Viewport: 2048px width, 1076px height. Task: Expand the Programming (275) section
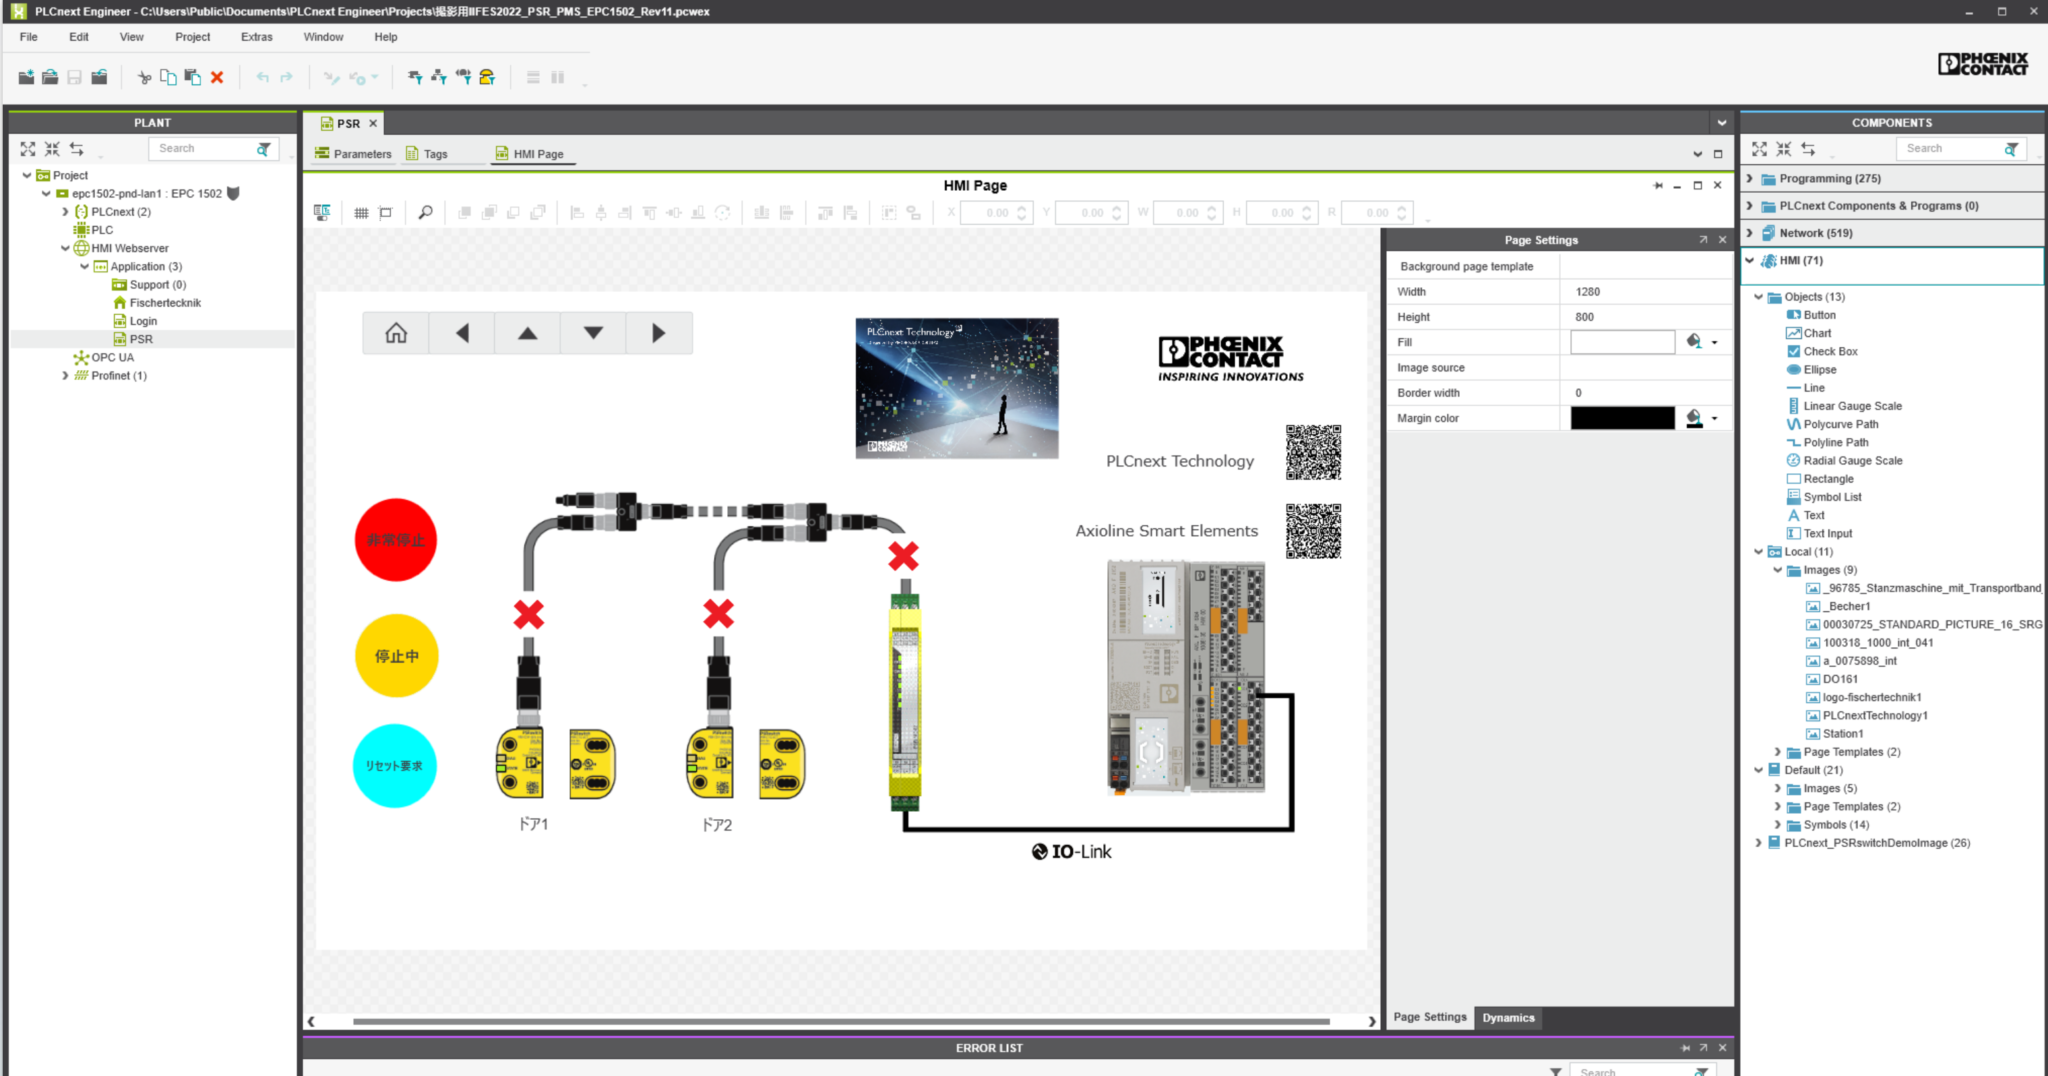1748,178
